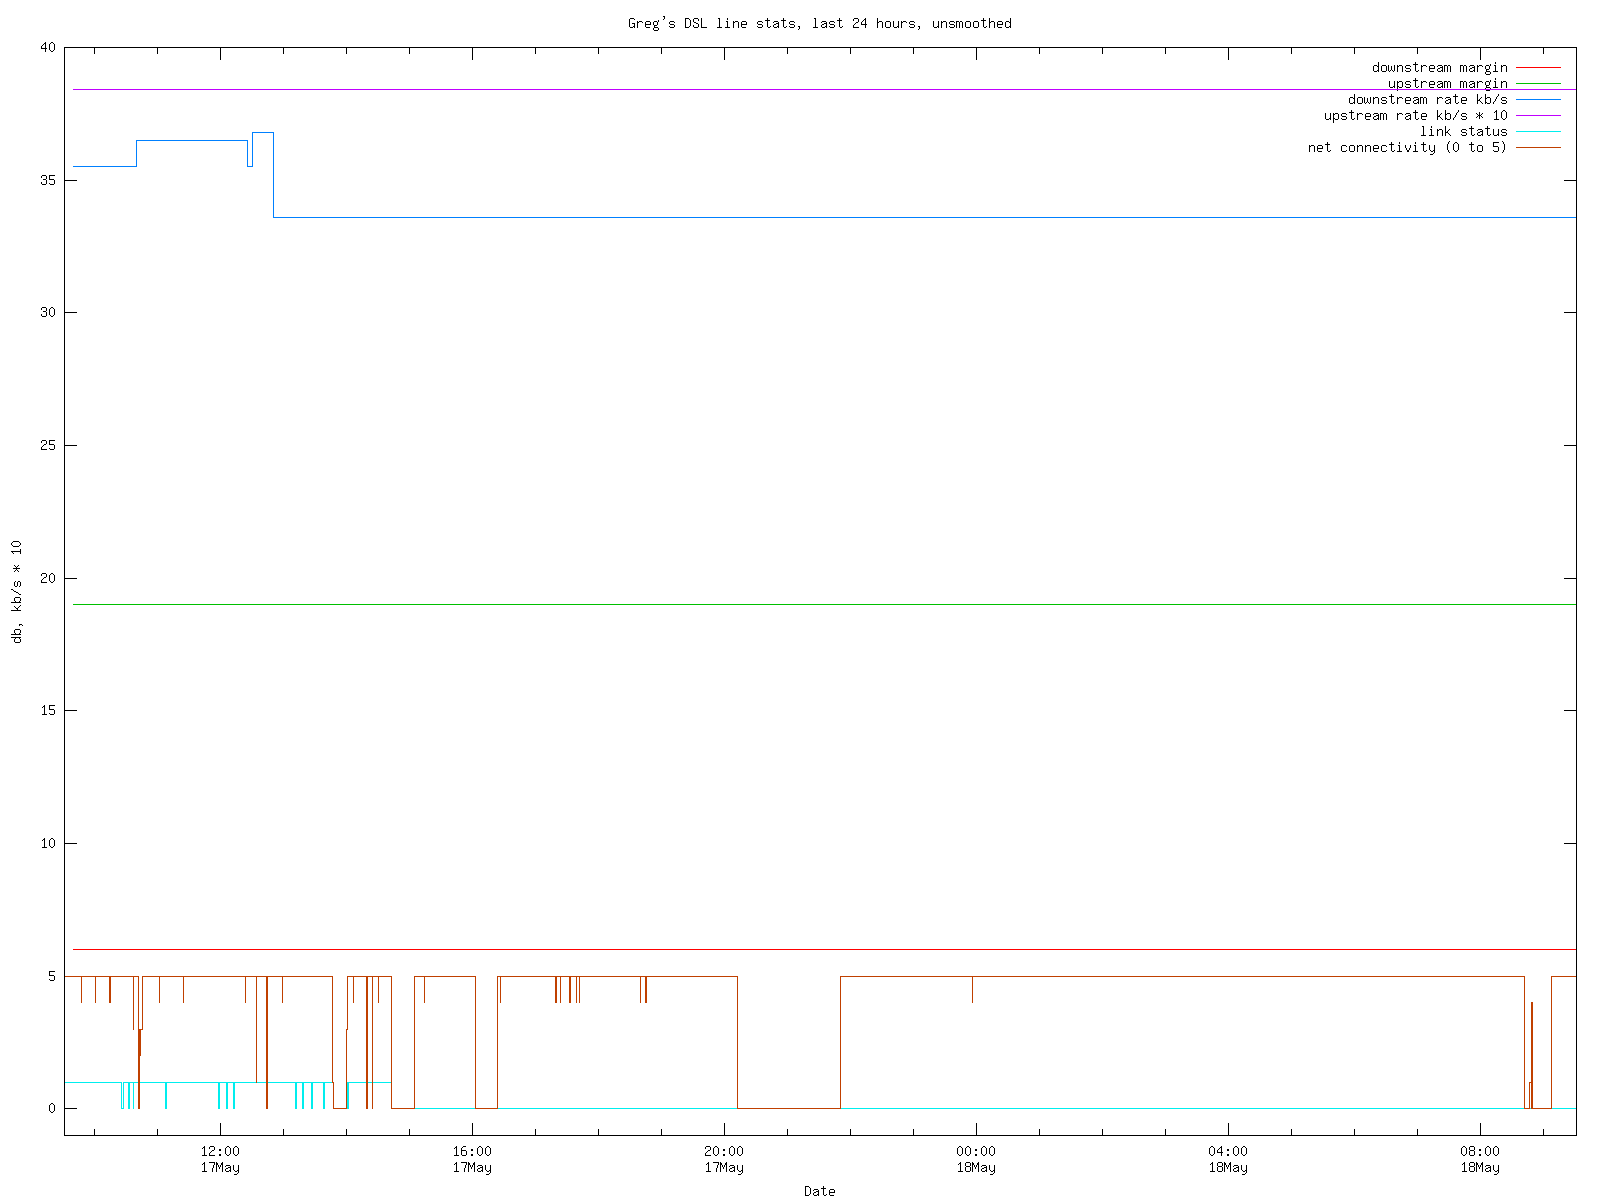Click the green horizontal line at 19
1600x1200 pixels.
(x=824, y=604)
